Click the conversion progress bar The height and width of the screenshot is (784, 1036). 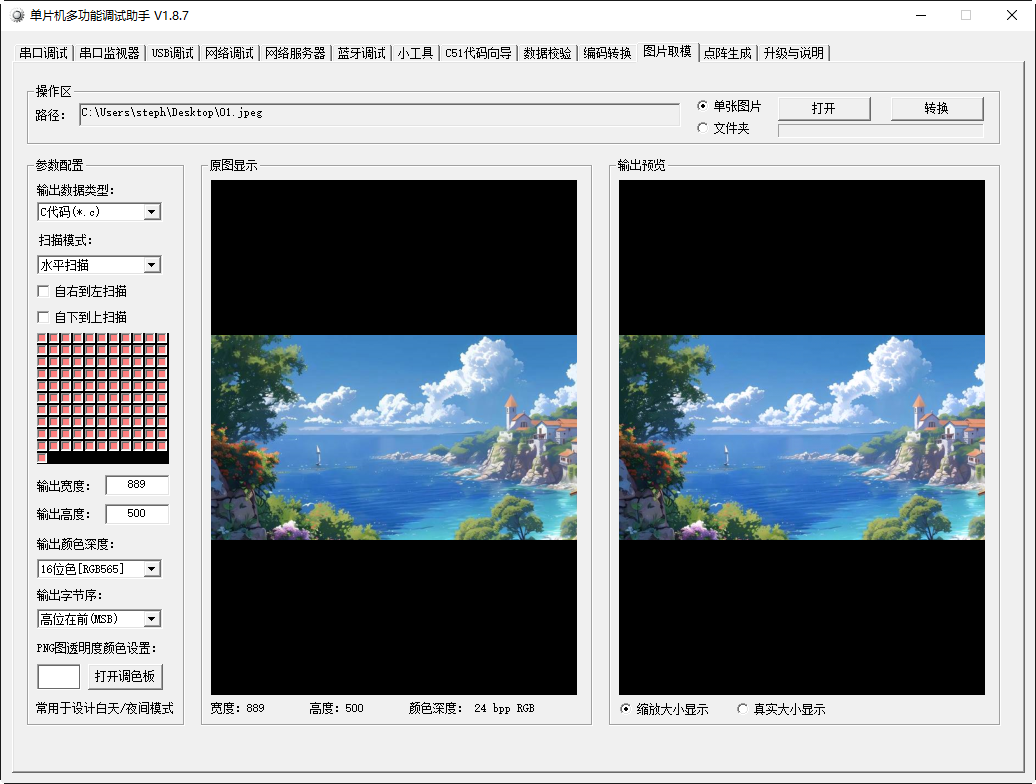(881, 131)
